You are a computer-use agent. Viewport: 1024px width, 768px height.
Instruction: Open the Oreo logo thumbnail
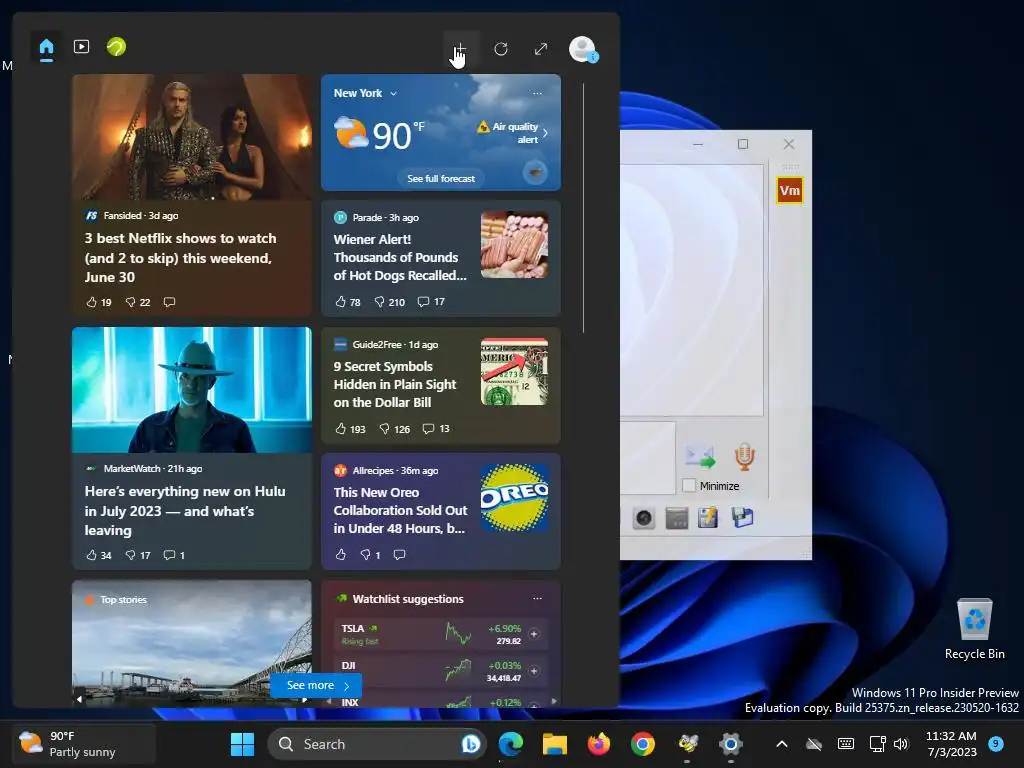(515, 498)
